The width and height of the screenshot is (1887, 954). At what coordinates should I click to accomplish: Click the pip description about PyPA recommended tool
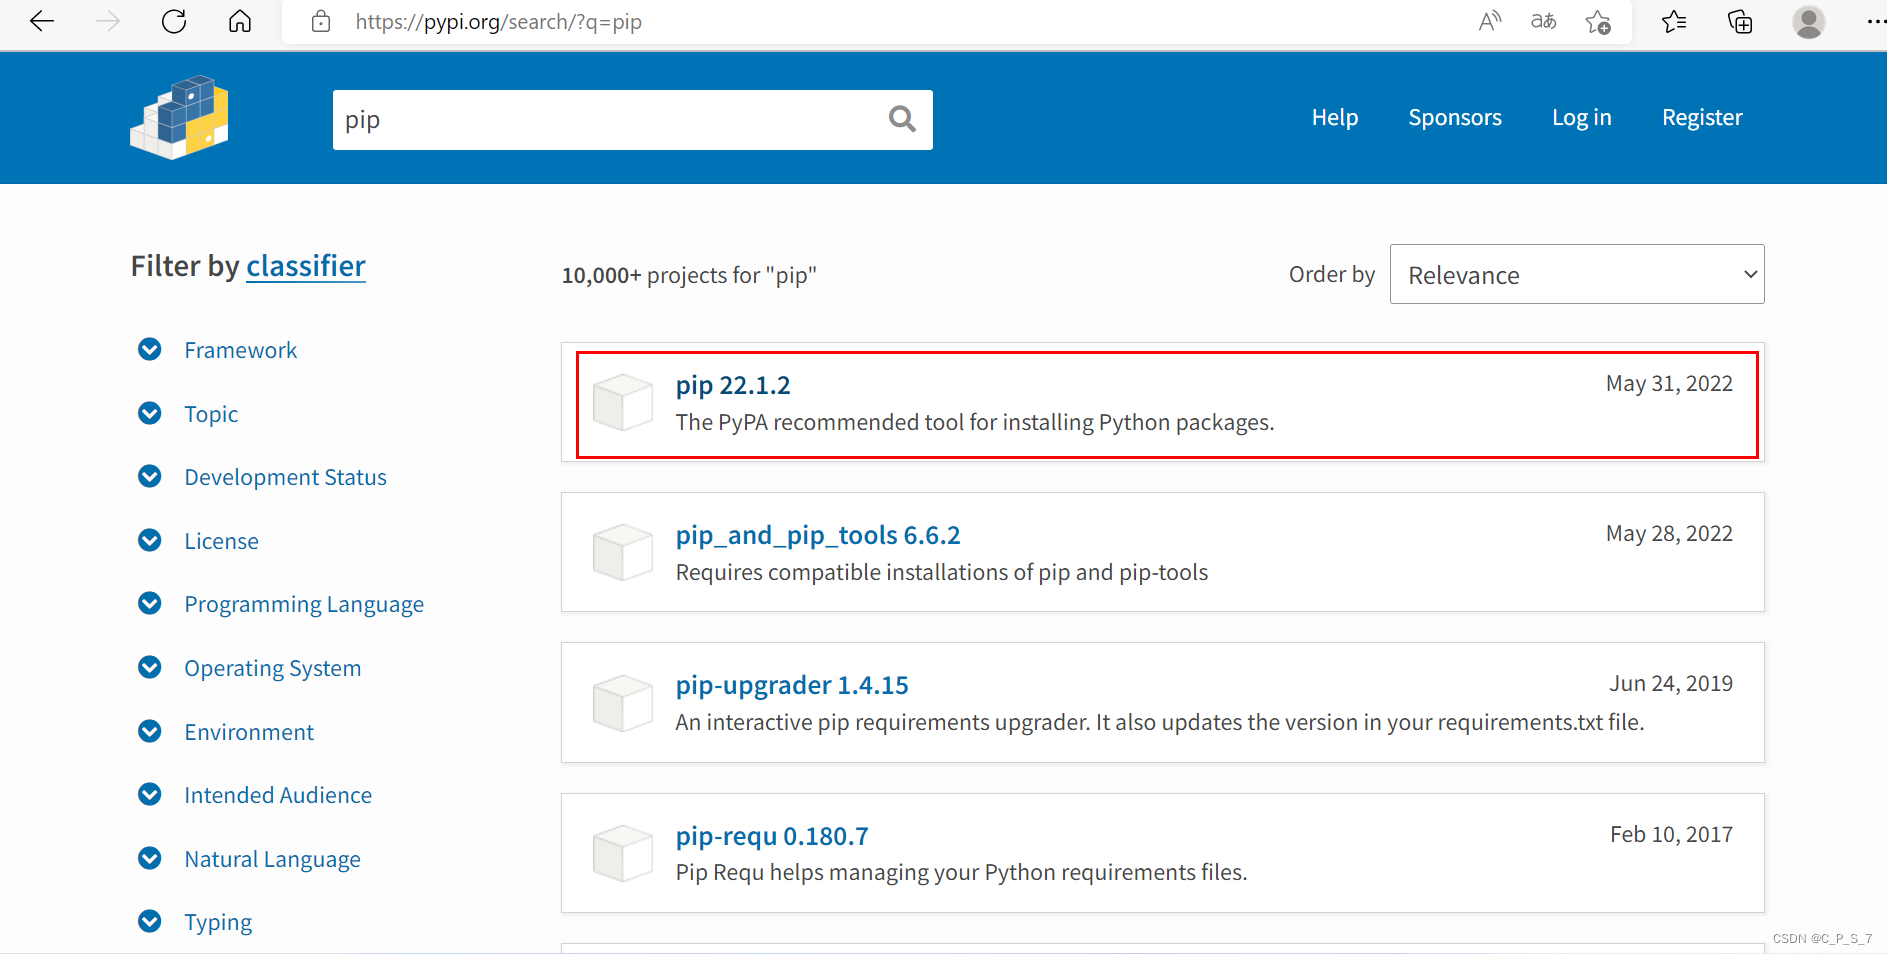pos(975,422)
